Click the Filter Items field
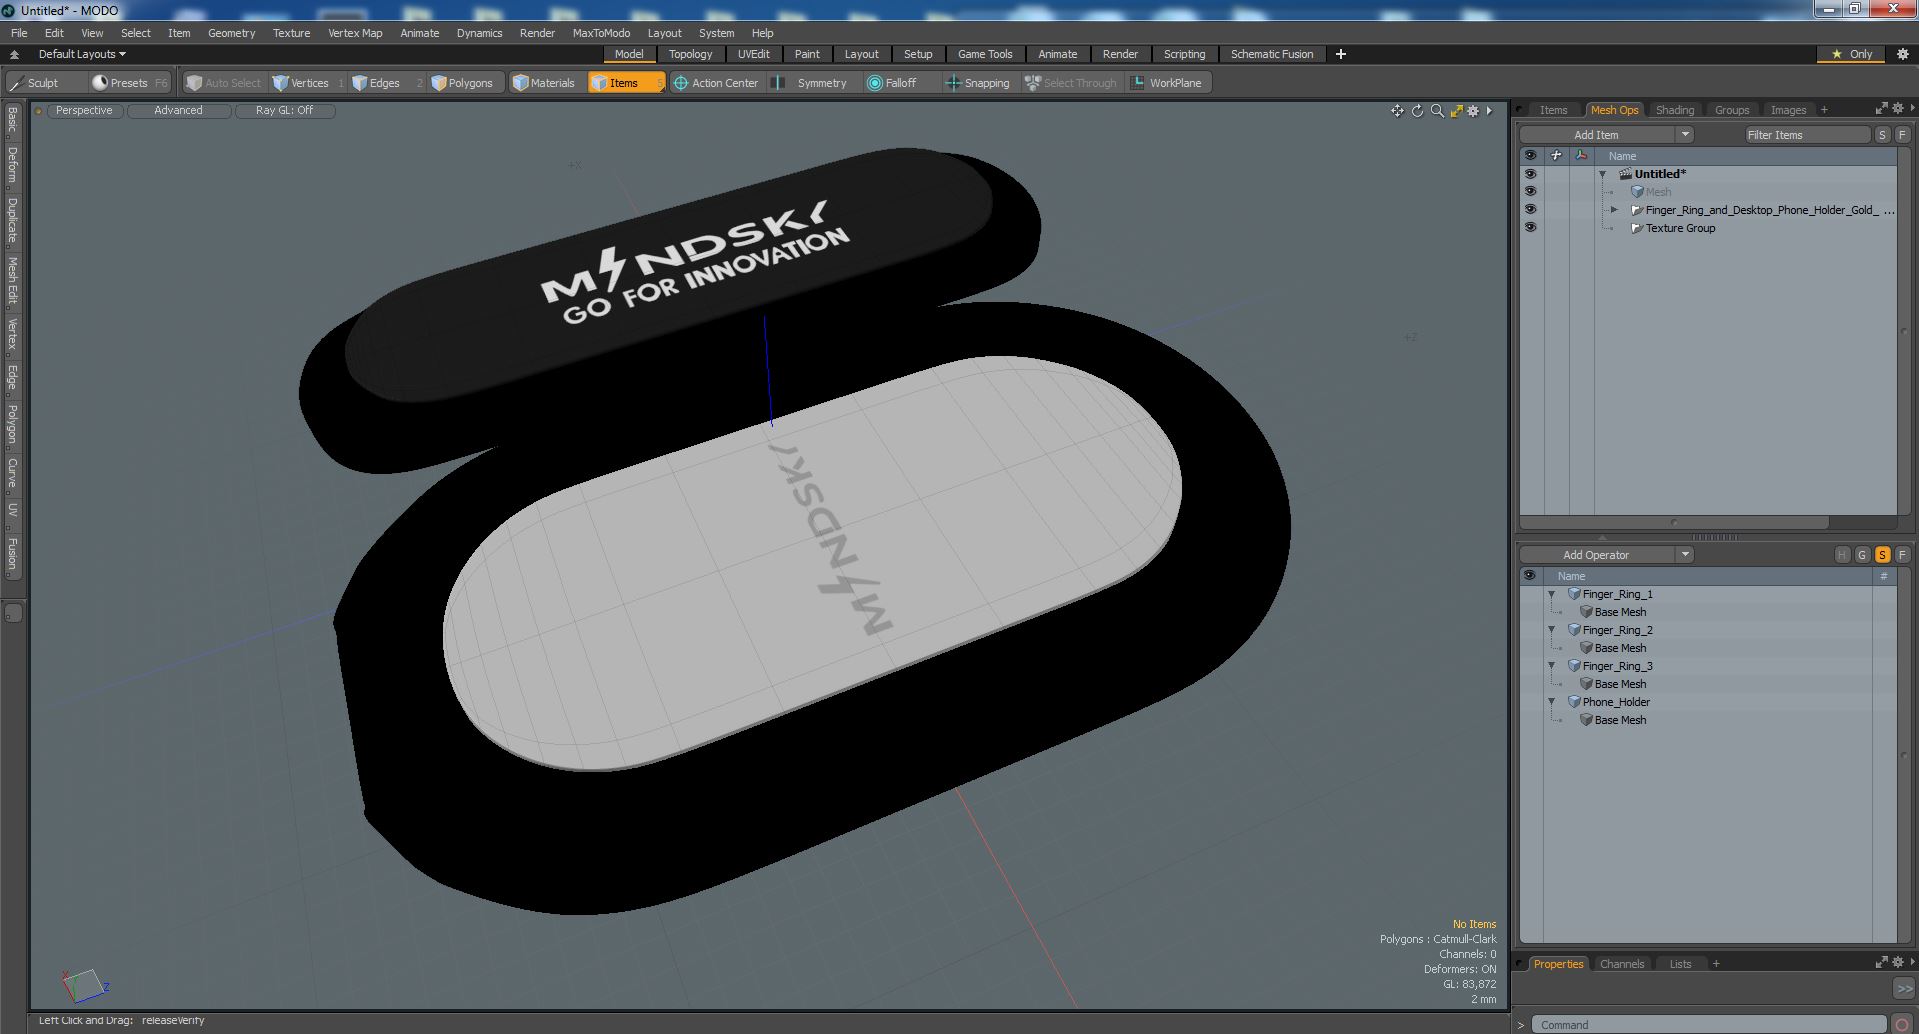The height and width of the screenshot is (1034, 1919). click(1807, 135)
